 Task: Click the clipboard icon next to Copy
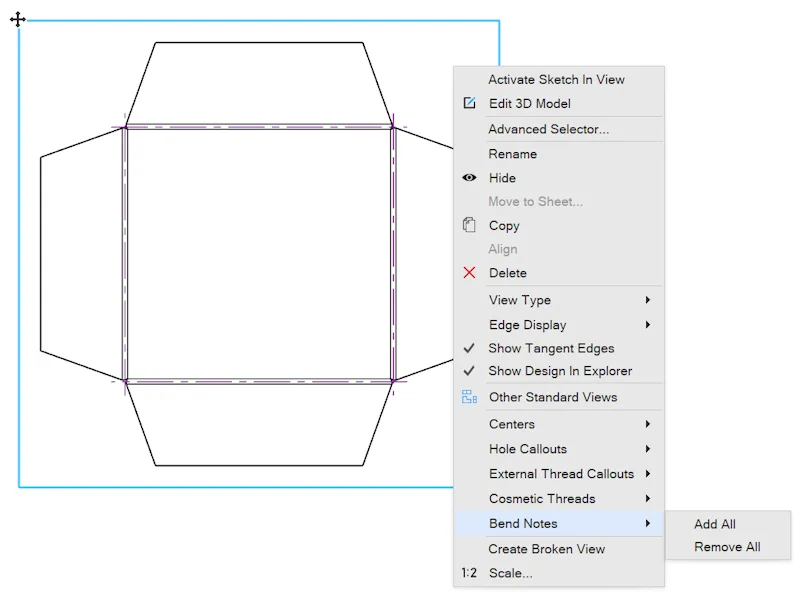pyautogui.click(x=469, y=225)
